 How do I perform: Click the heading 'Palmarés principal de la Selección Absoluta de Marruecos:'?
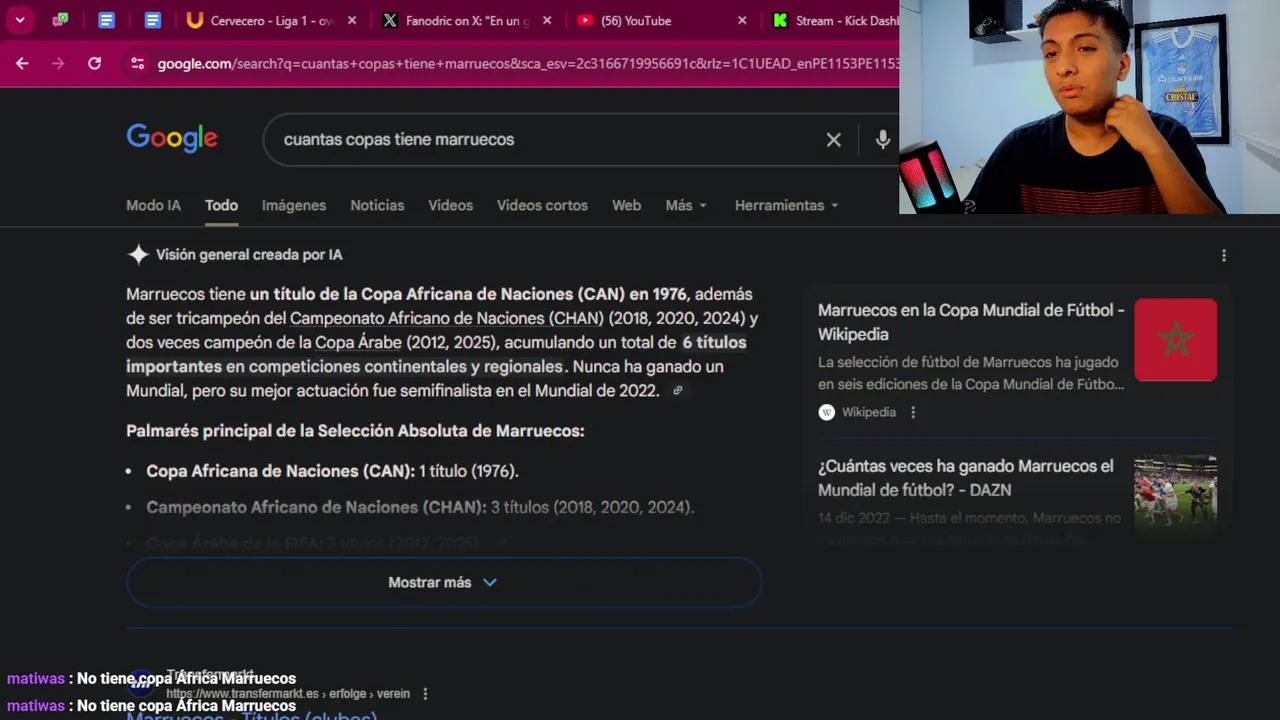[355, 431]
